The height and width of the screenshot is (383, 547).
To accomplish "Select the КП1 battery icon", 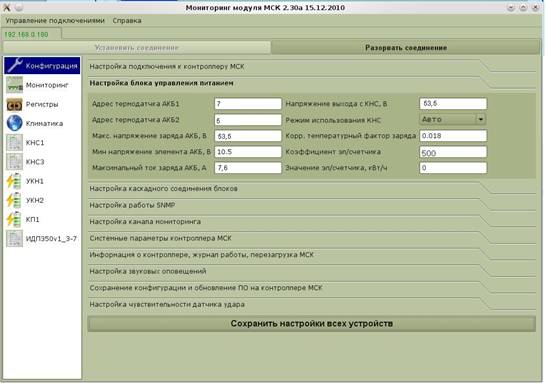I will [15, 219].
